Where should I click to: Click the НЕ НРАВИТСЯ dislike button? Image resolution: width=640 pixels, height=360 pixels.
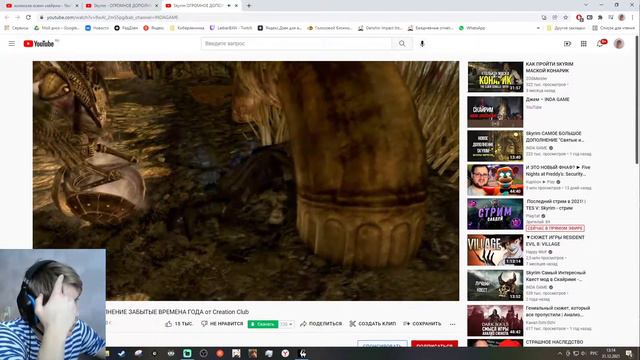click(222, 324)
